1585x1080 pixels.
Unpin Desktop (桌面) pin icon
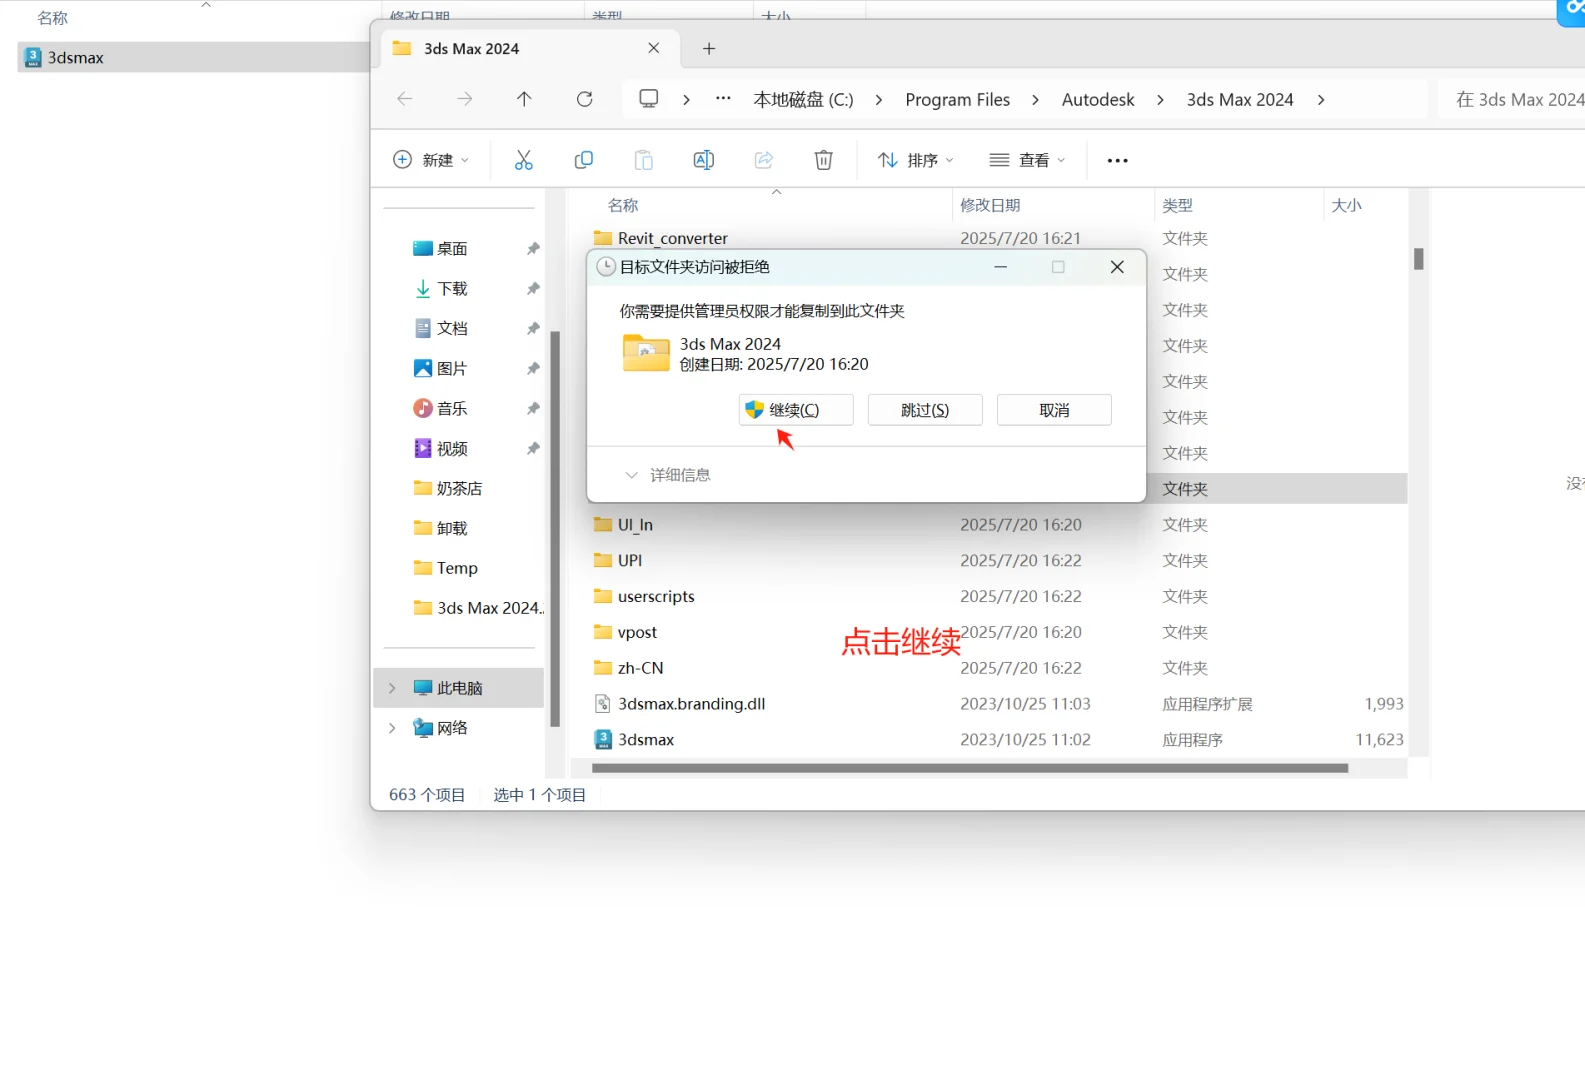(x=533, y=248)
